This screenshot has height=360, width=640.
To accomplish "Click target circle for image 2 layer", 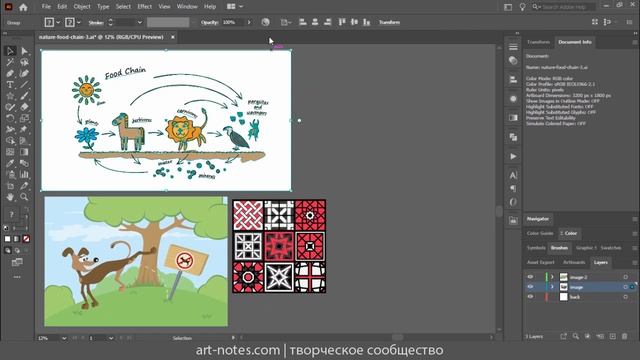I will point(625,277).
